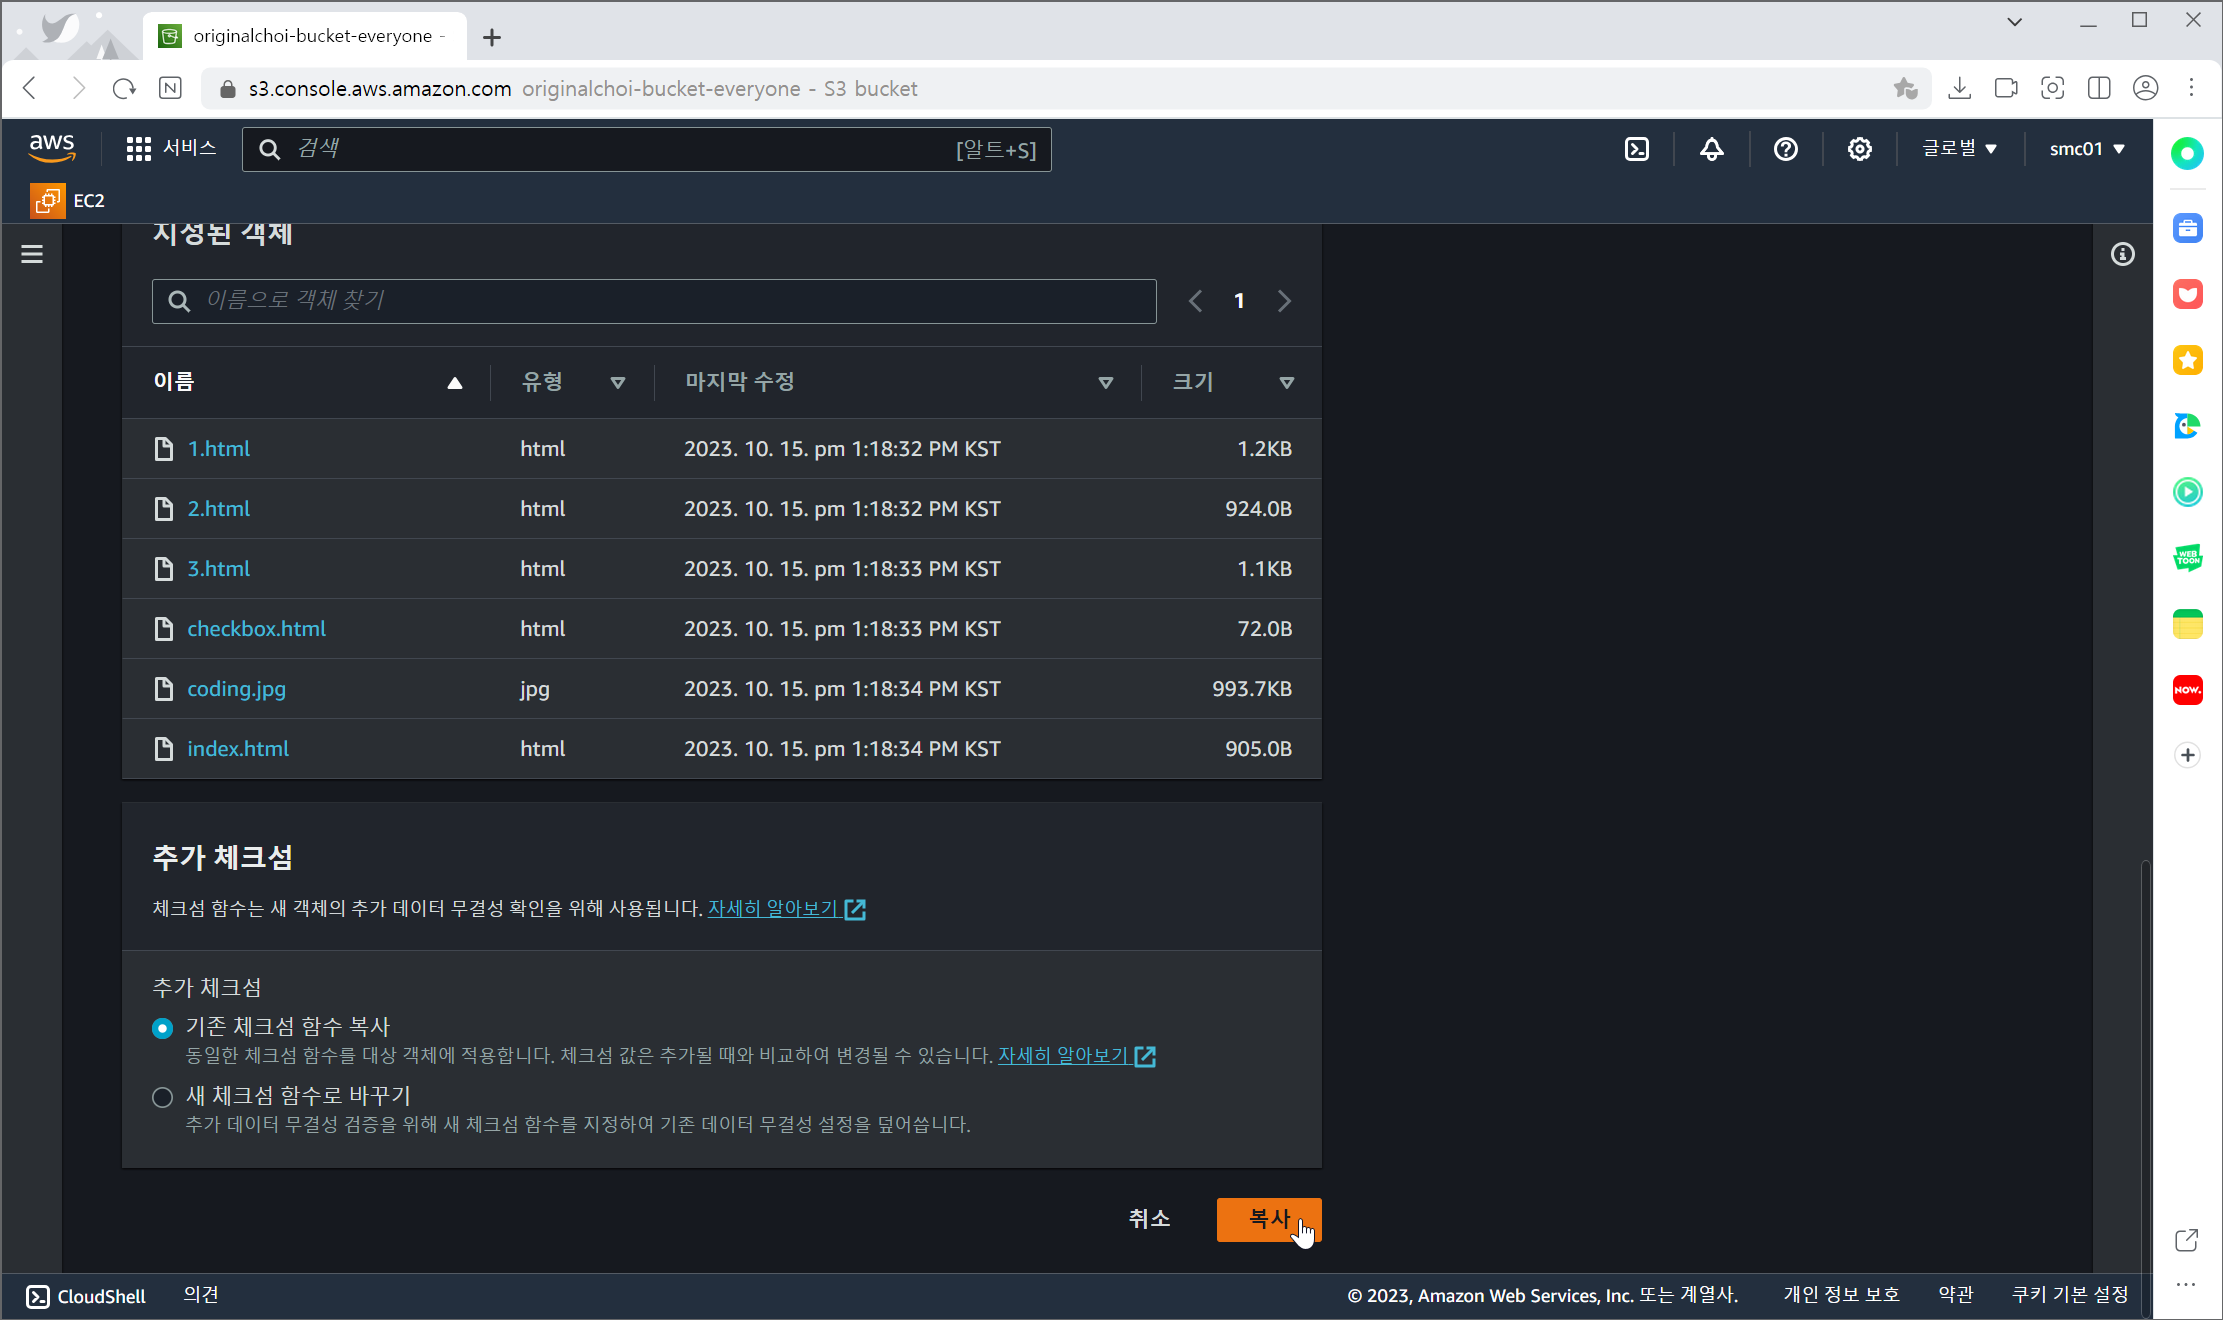
Task: Click the bookmark star icon in address bar
Action: [x=1905, y=88]
